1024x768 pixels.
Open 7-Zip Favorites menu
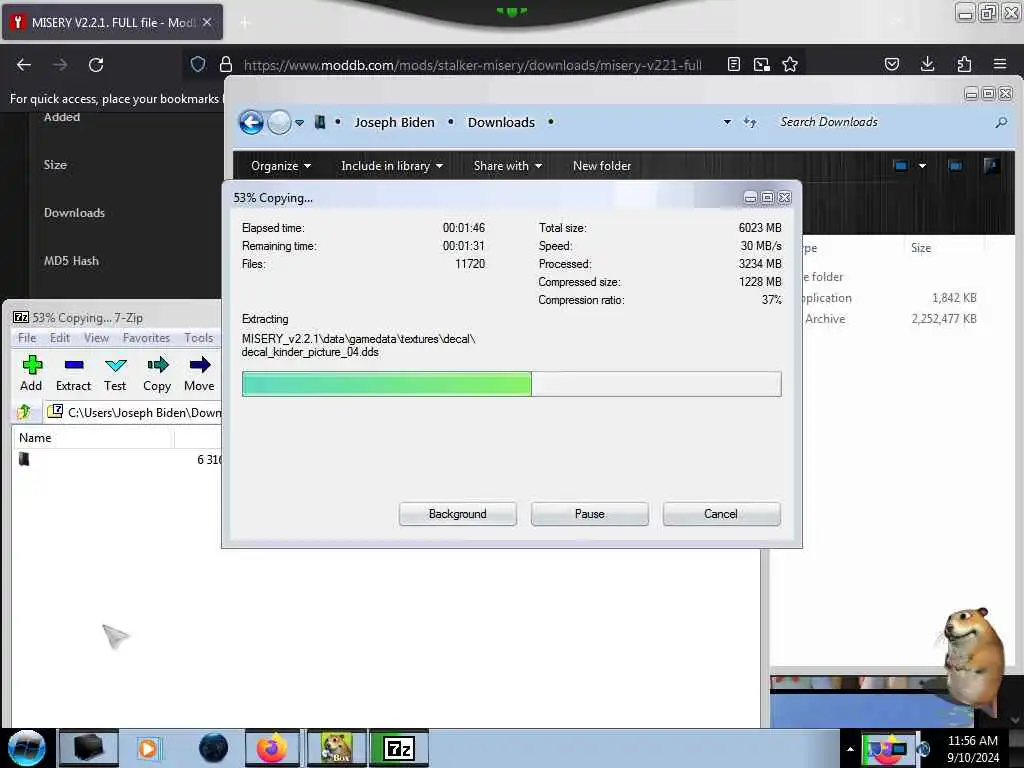[146, 338]
